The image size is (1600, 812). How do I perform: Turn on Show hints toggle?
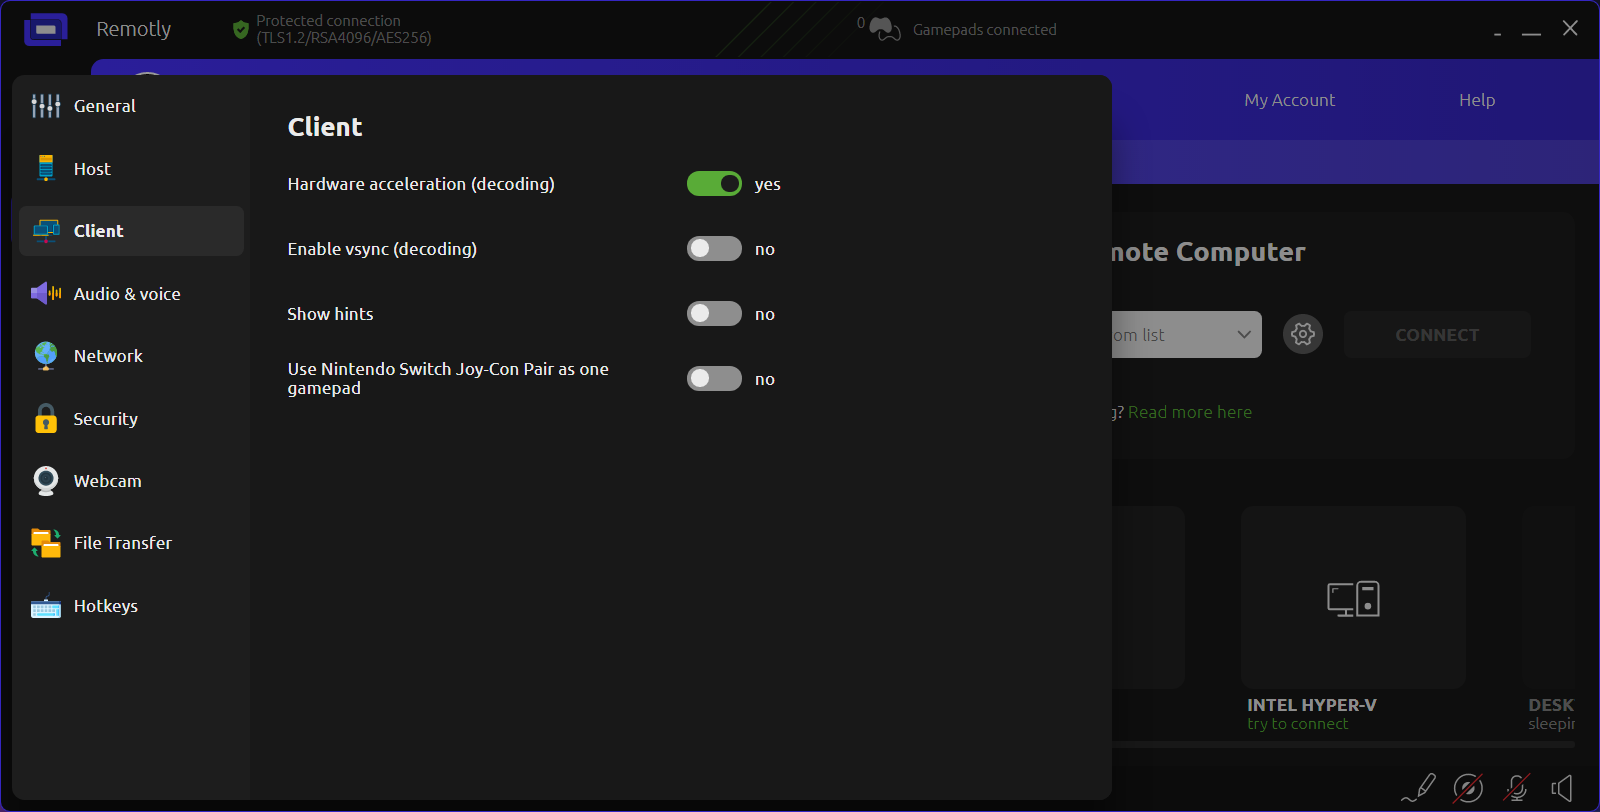(714, 314)
